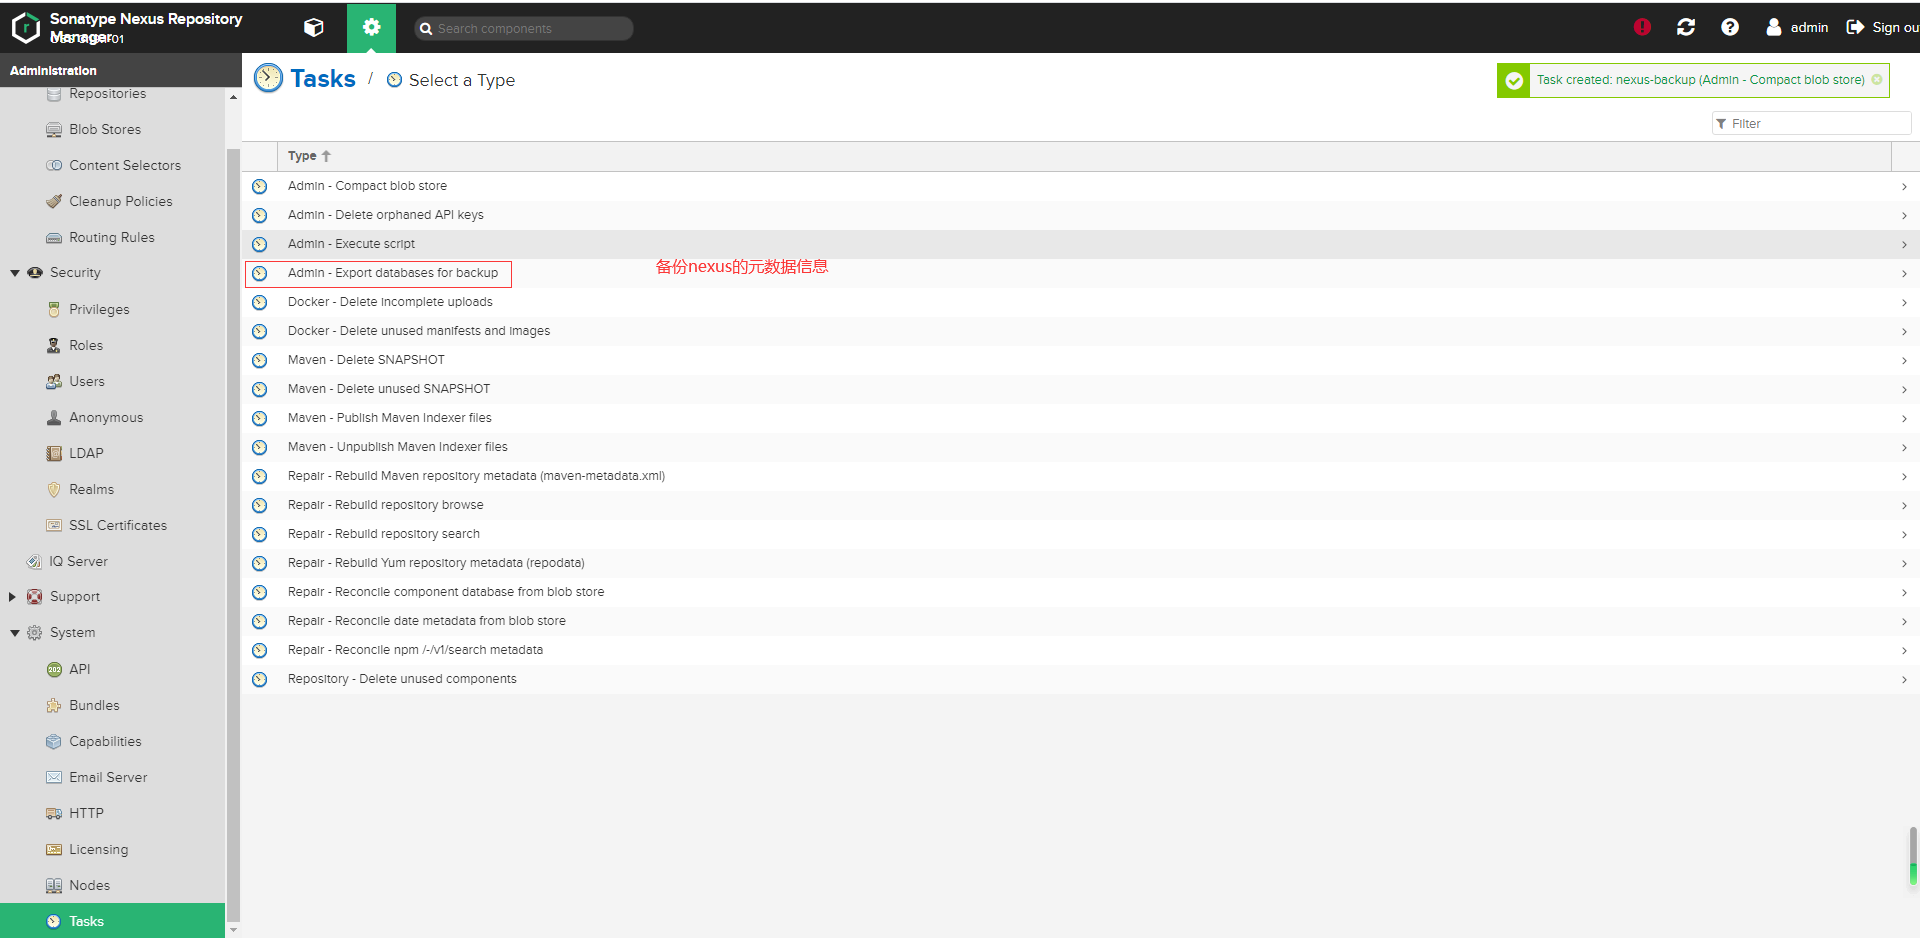Click the HTTP truck icon
The width and height of the screenshot is (1920, 938).
click(54, 814)
